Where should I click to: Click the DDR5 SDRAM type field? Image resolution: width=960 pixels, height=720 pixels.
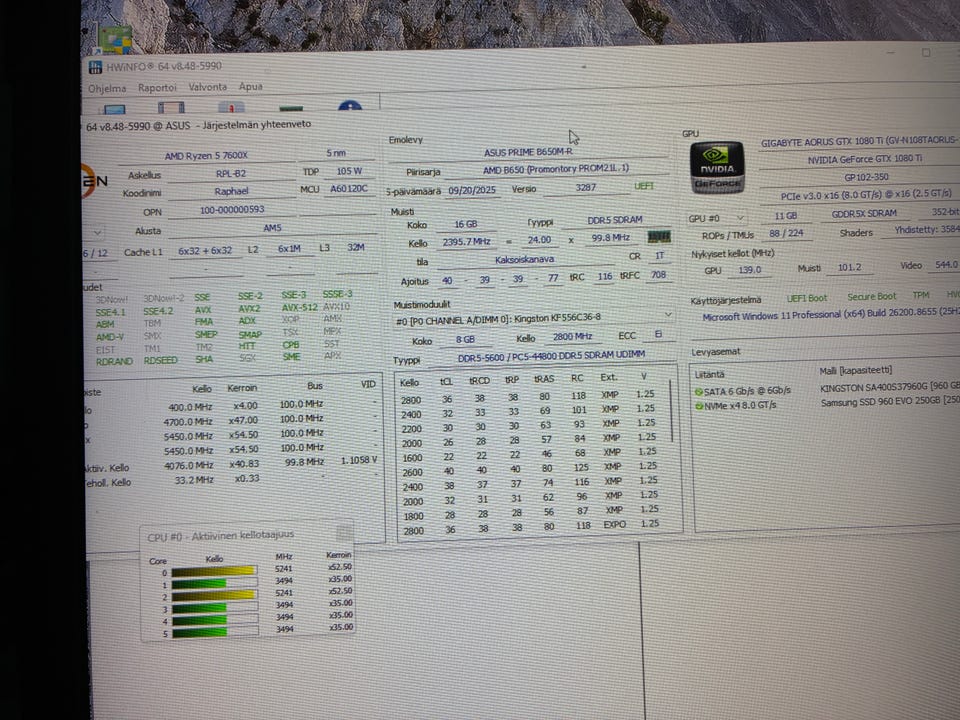pyautogui.click(x=615, y=220)
